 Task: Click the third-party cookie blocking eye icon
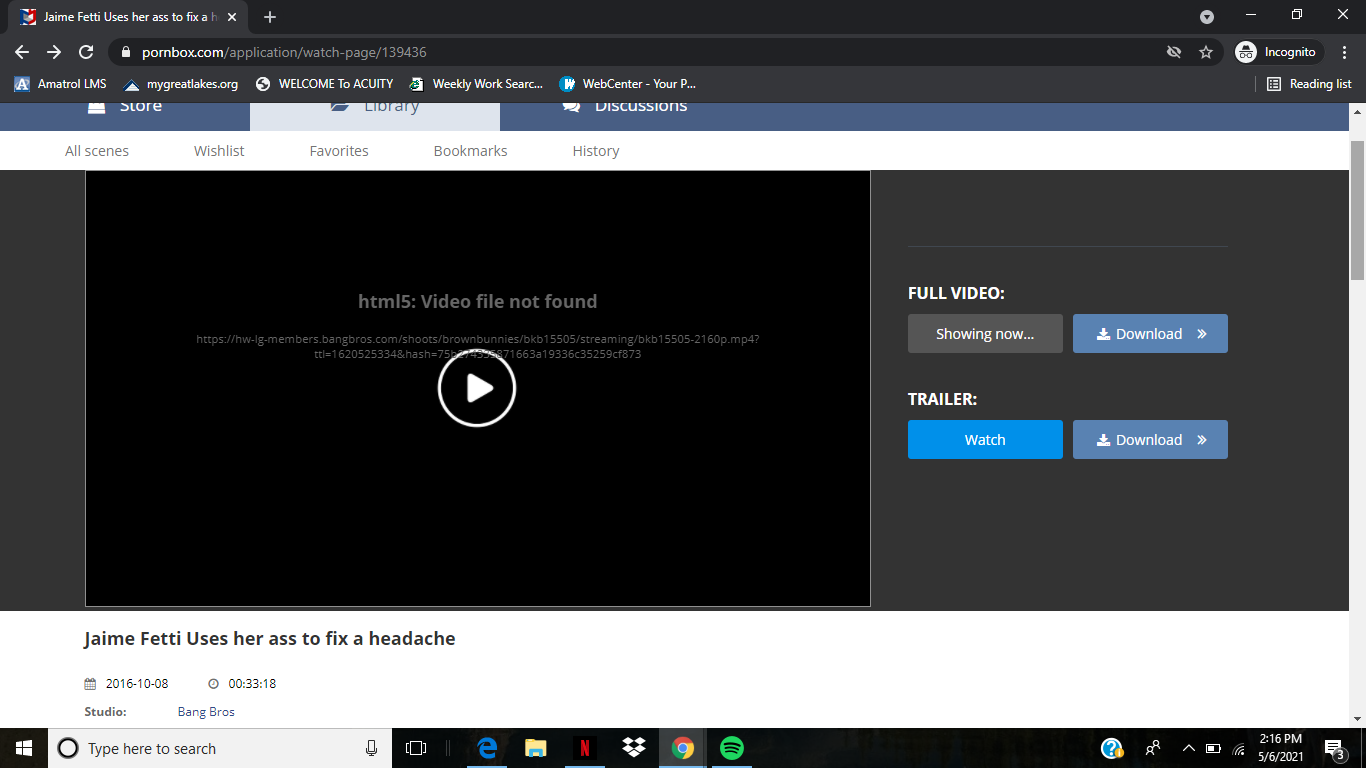coord(1174,52)
